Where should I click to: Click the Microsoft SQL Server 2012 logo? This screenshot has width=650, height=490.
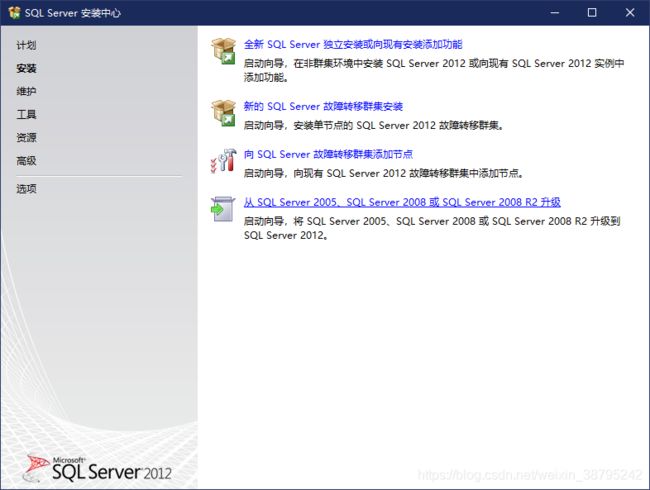click(x=98, y=469)
